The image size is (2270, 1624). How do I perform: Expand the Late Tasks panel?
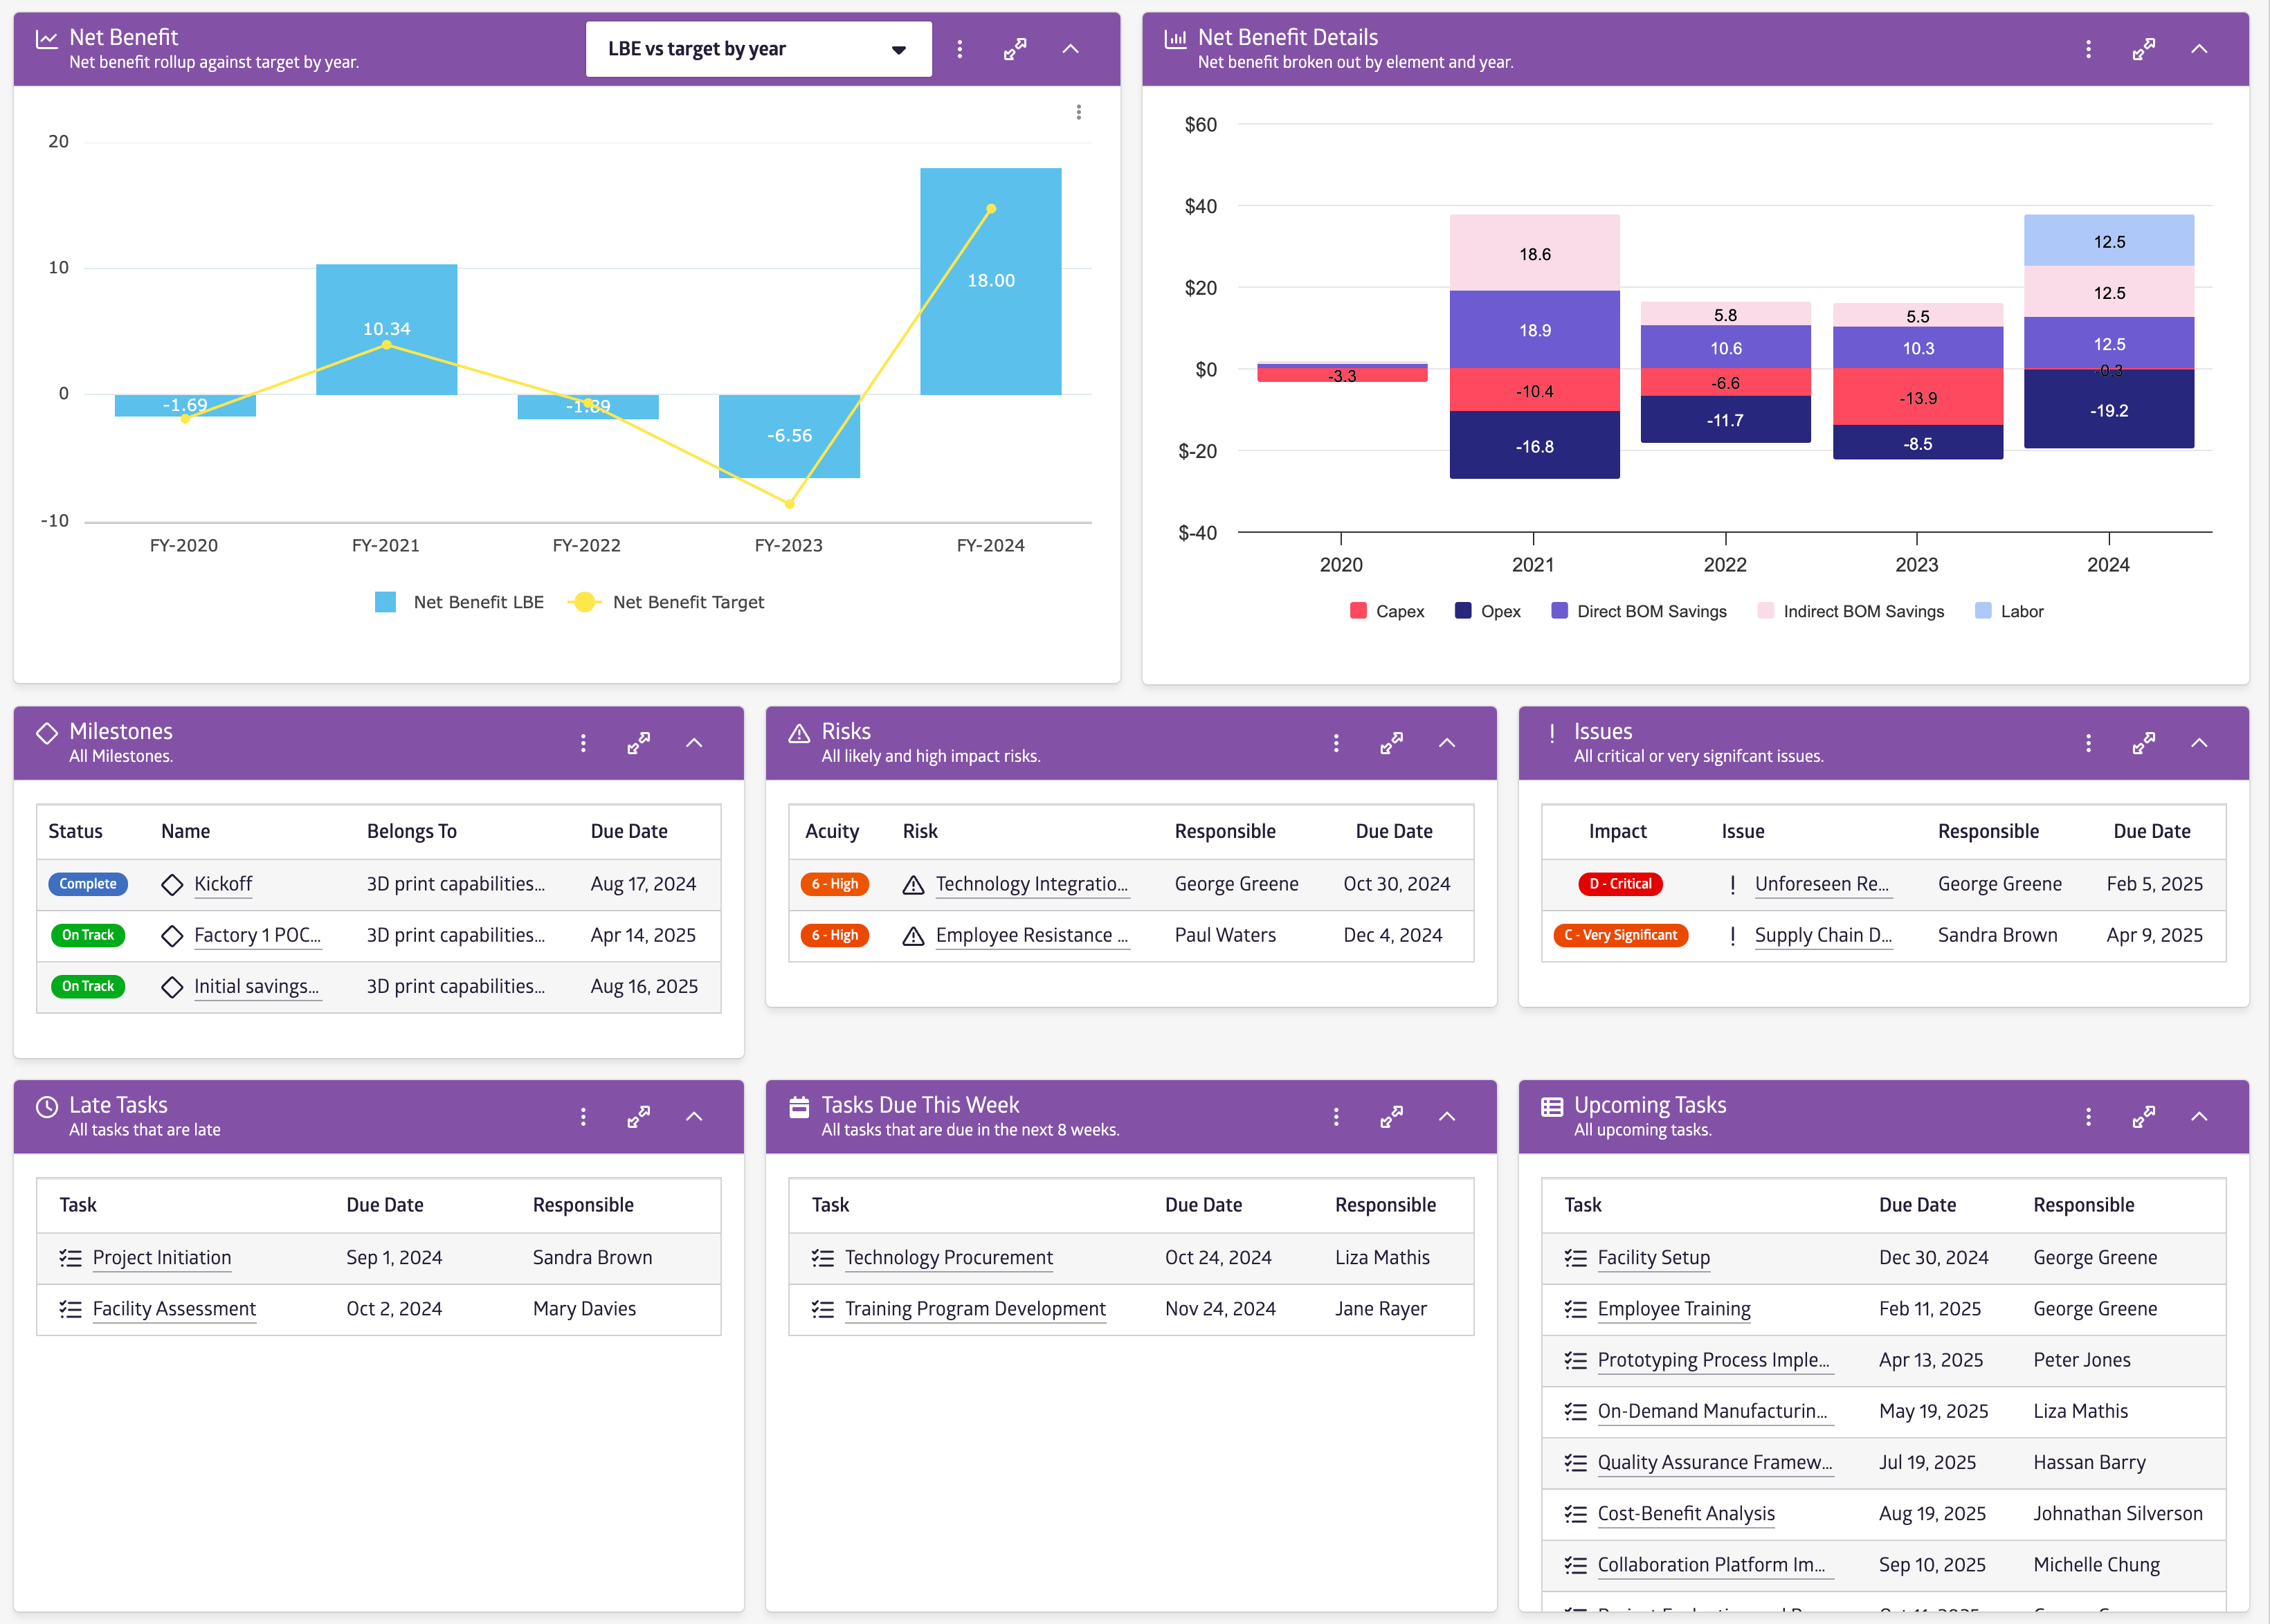(x=638, y=1117)
